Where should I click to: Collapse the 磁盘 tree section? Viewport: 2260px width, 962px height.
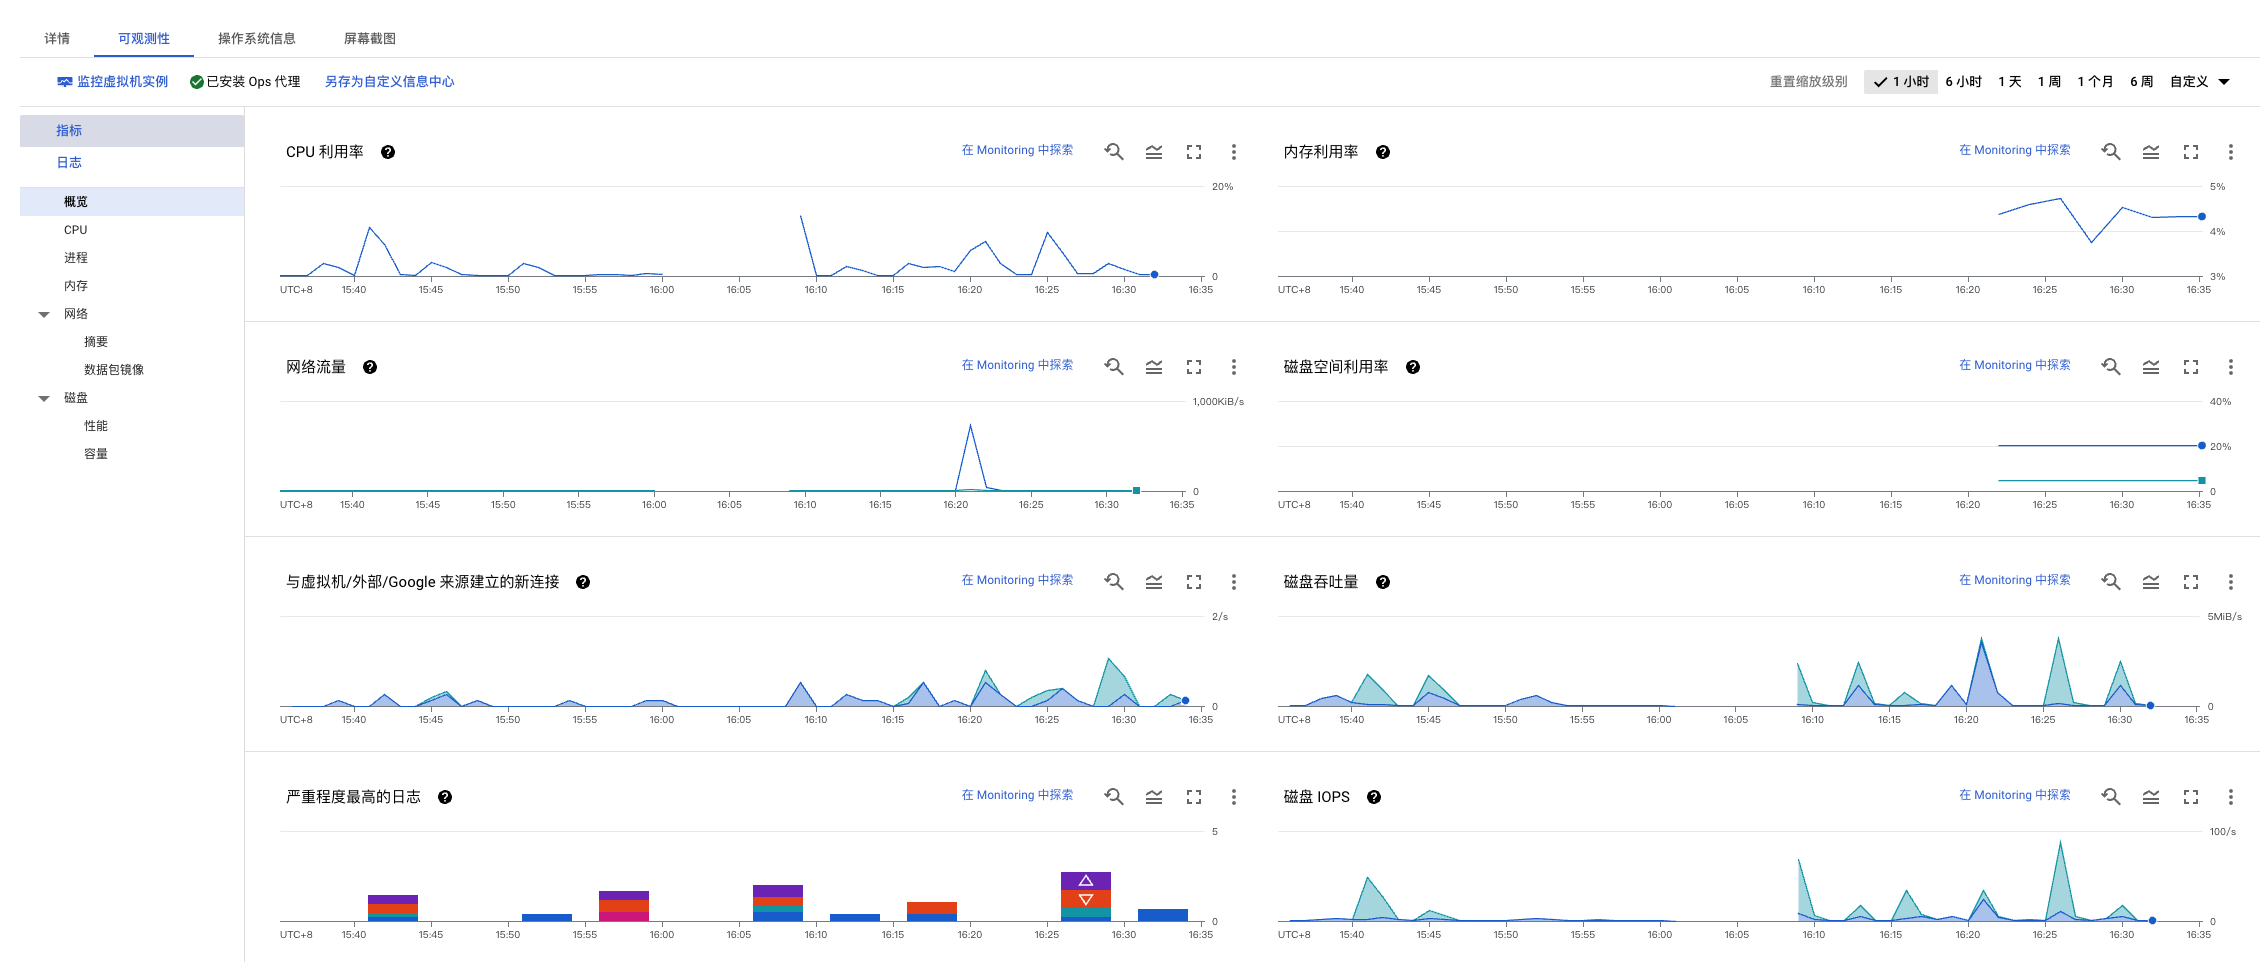coord(44,398)
